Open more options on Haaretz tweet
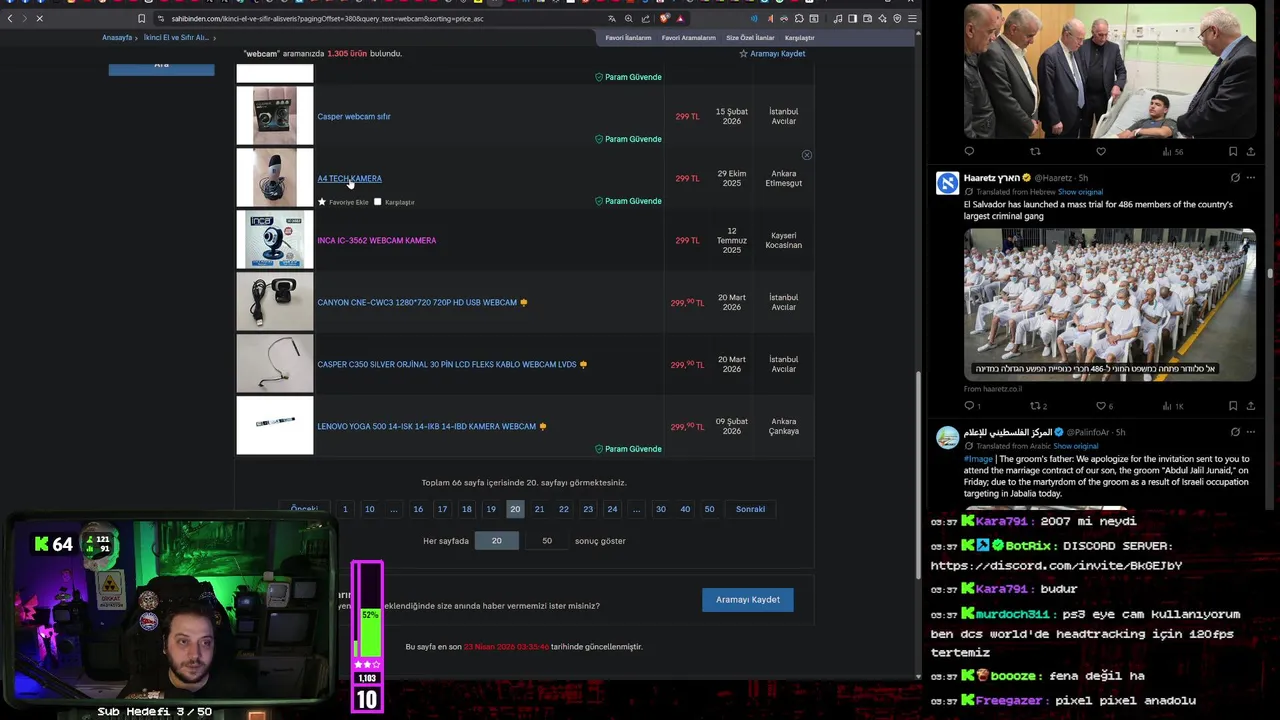This screenshot has height=720, width=1280. tap(1250, 178)
